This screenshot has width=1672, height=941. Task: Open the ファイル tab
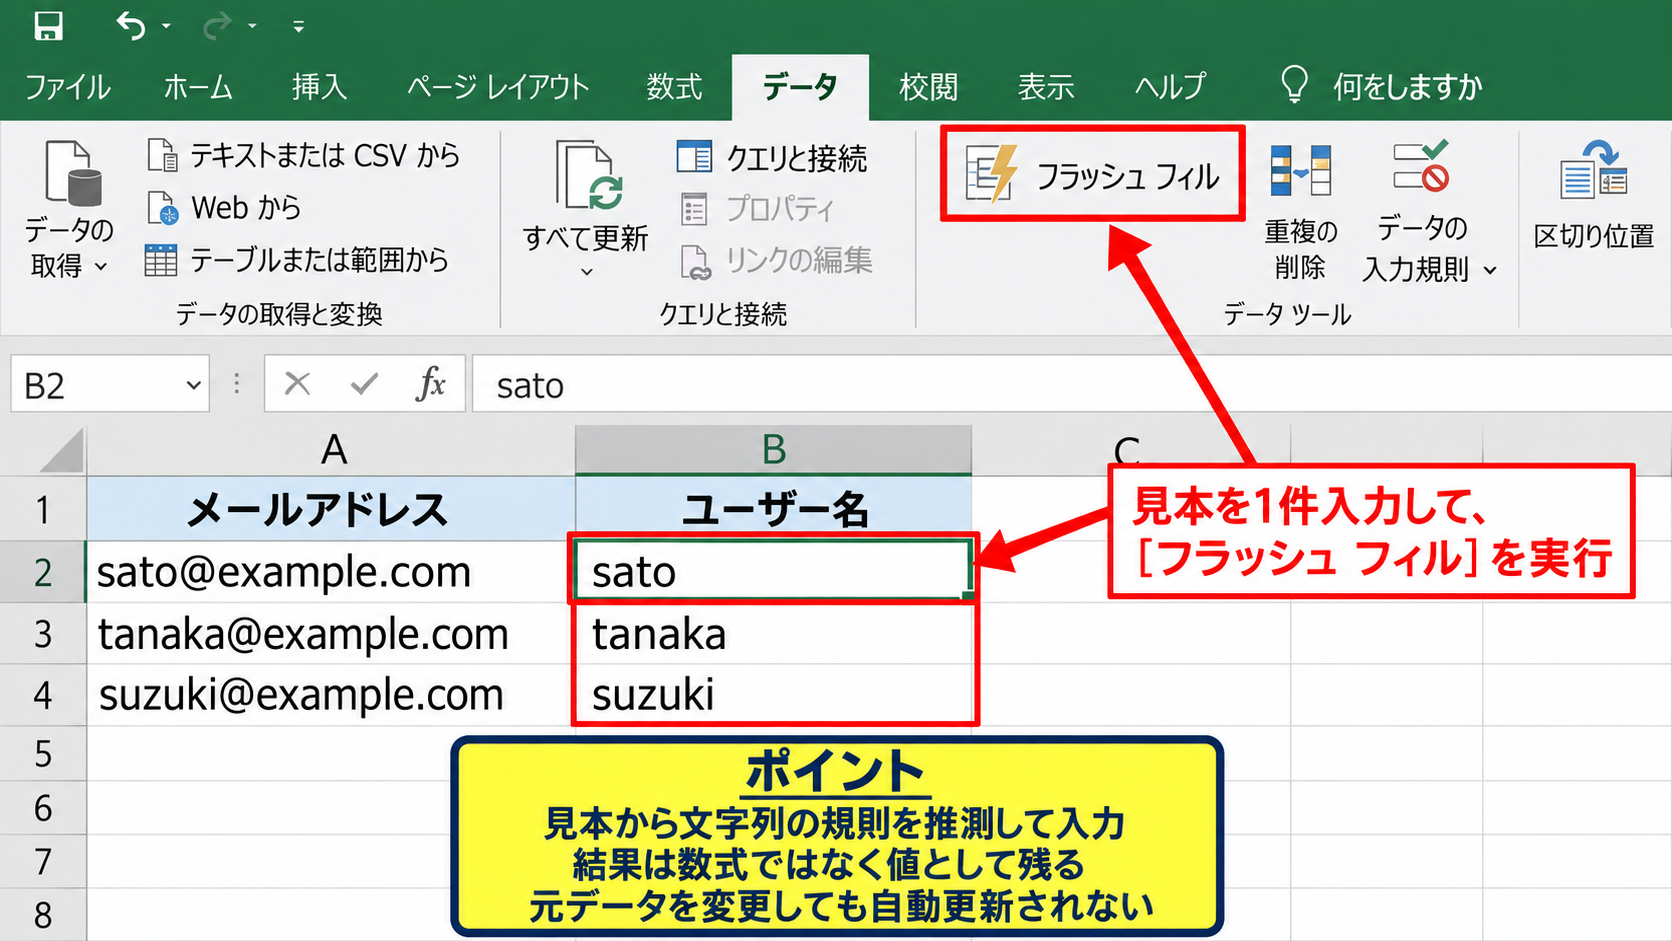pyautogui.click(x=67, y=87)
